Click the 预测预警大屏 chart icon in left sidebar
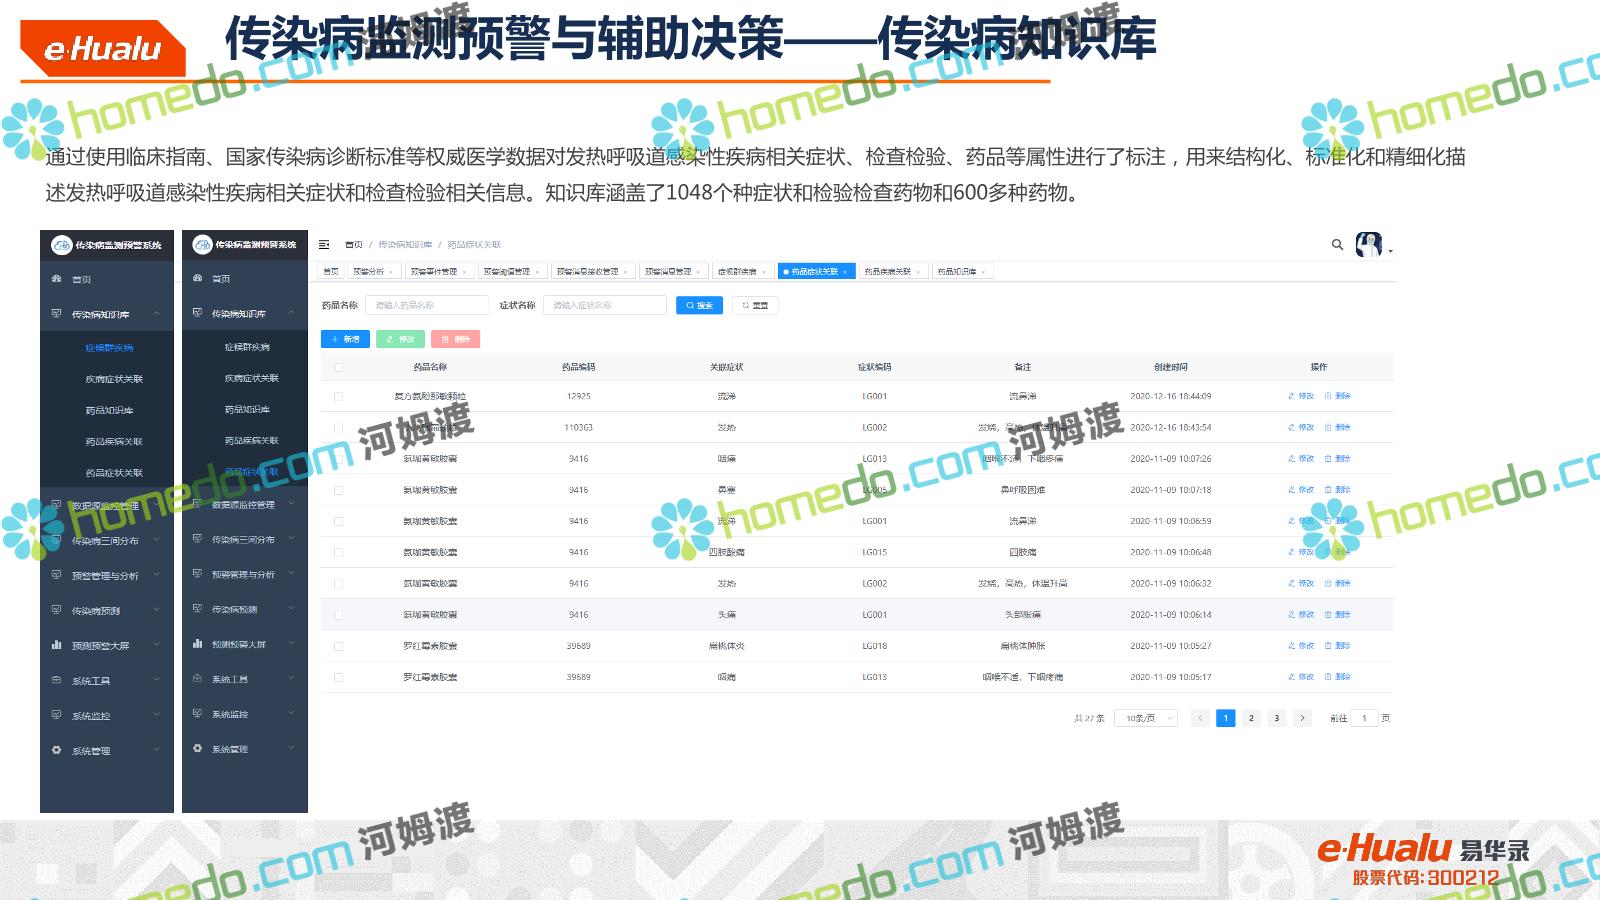The width and height of the screenshot is (1600, 900). (57, 645)
